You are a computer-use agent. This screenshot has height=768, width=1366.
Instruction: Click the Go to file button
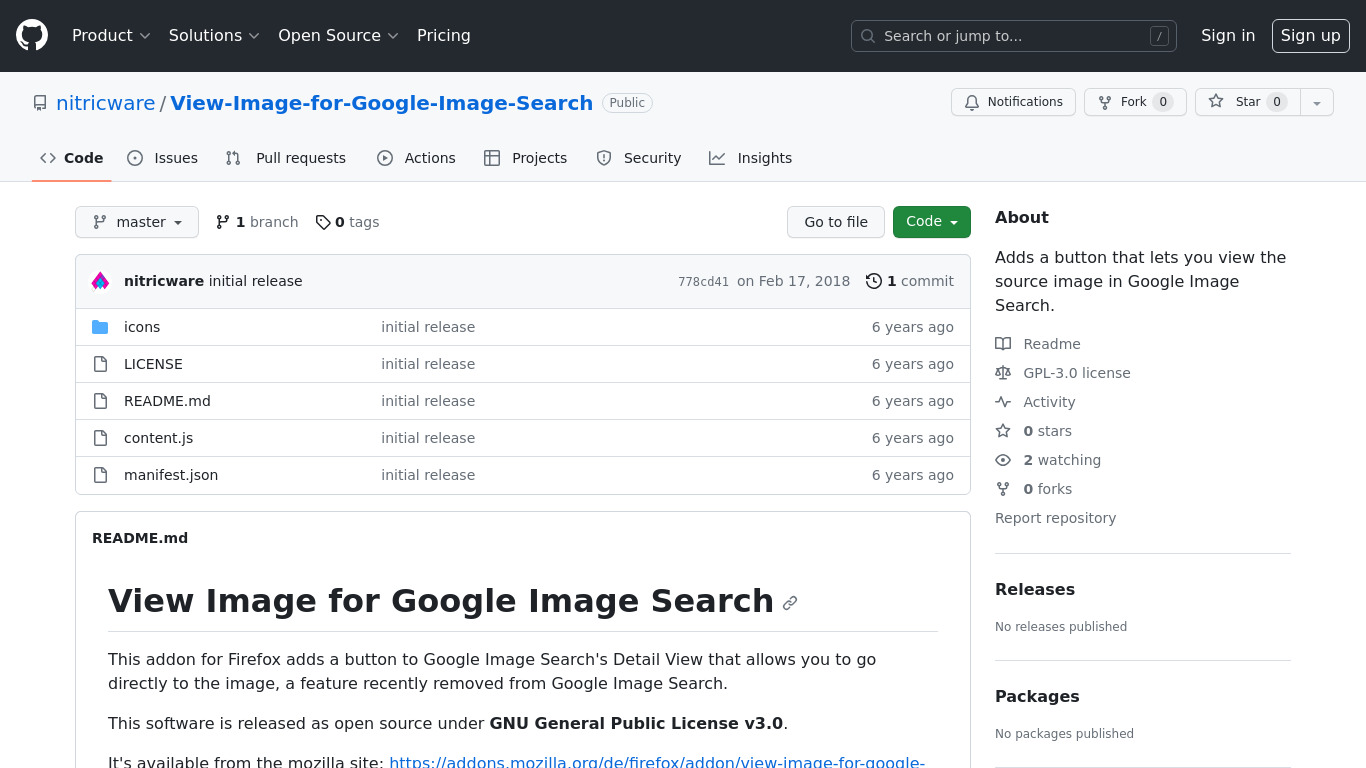point(836,222)
